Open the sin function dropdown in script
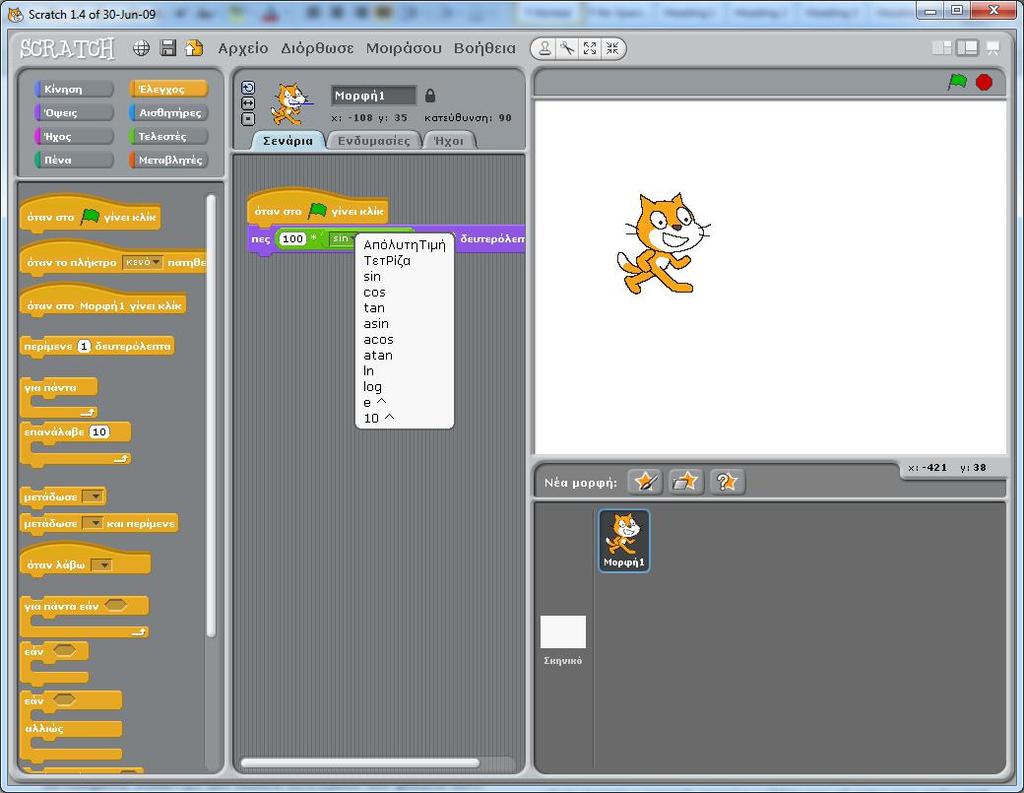1024x793 pixels. pos(342,239)
